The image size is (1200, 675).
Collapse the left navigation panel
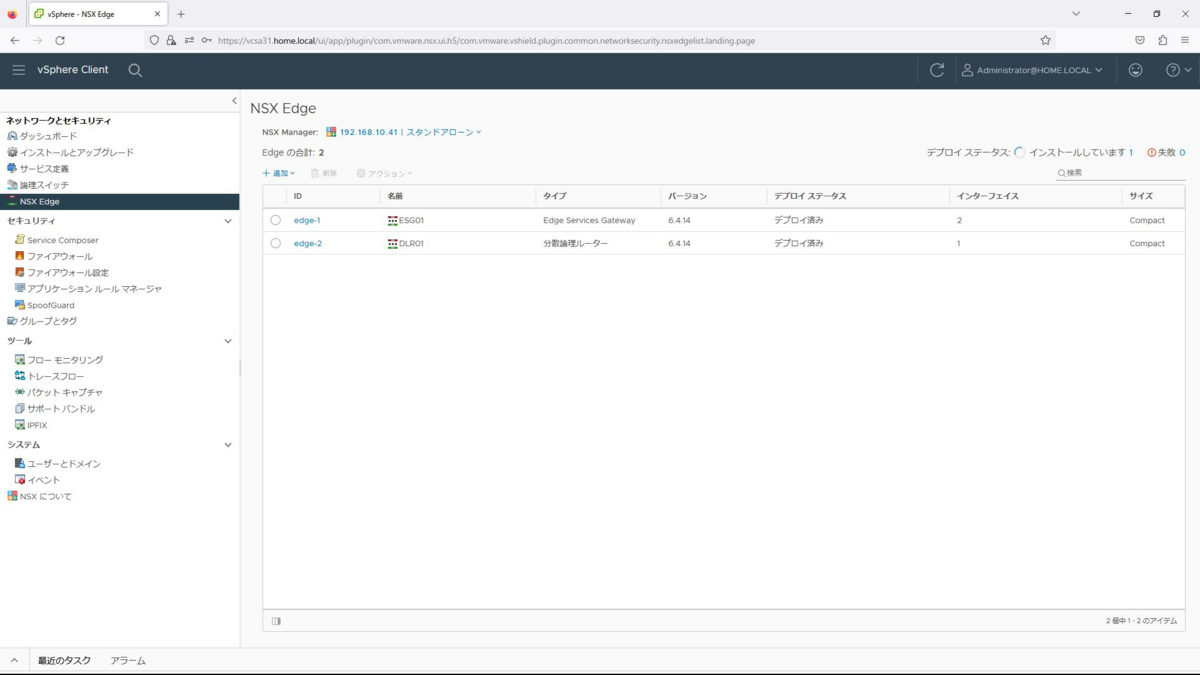(x=234, y=101)
